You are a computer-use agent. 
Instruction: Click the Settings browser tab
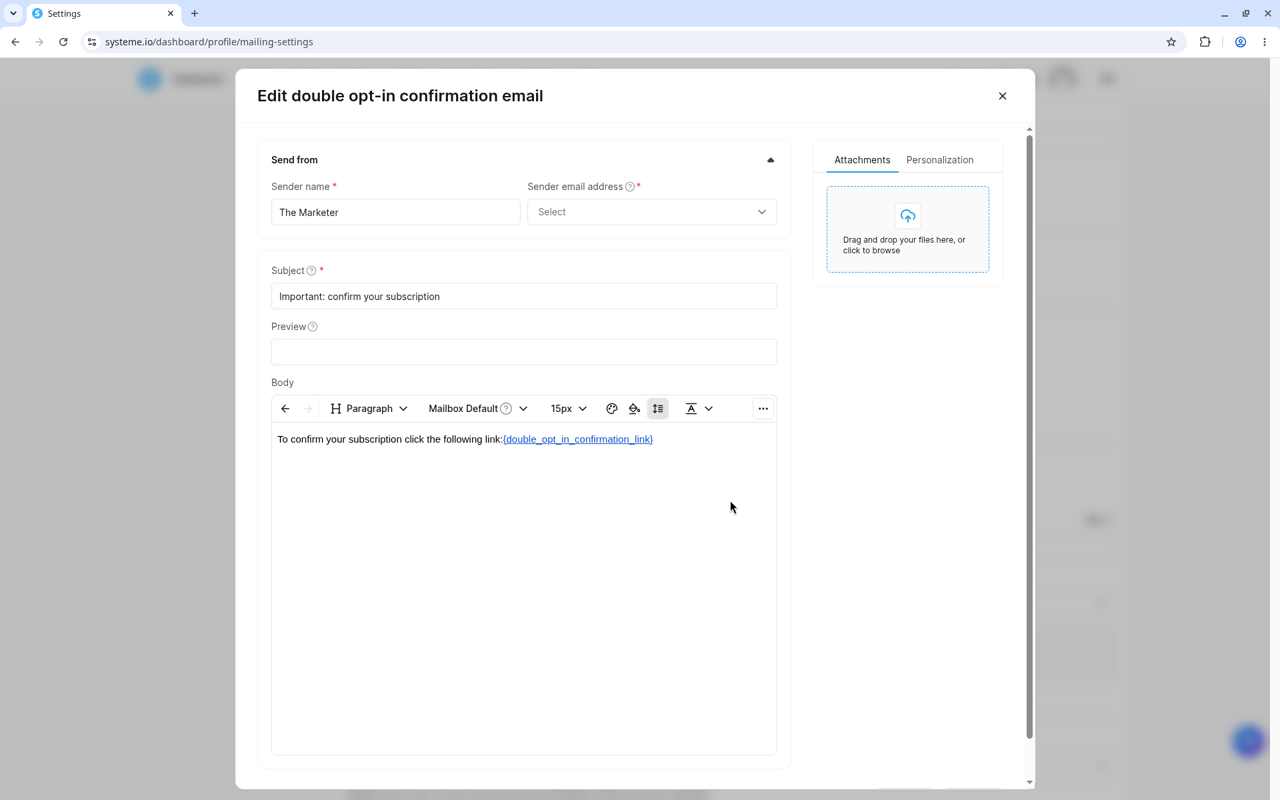103,14
